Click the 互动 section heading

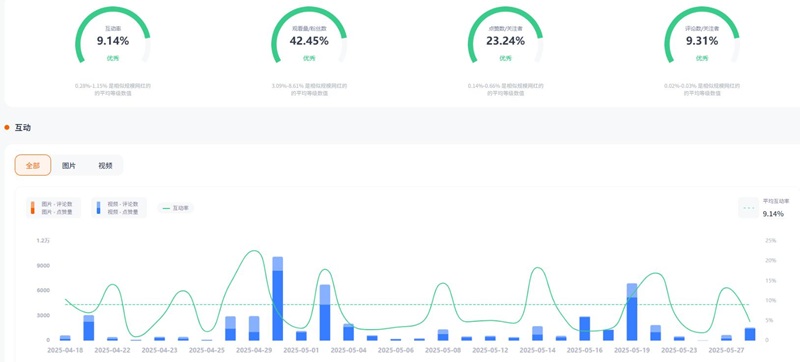click(22, 127)
